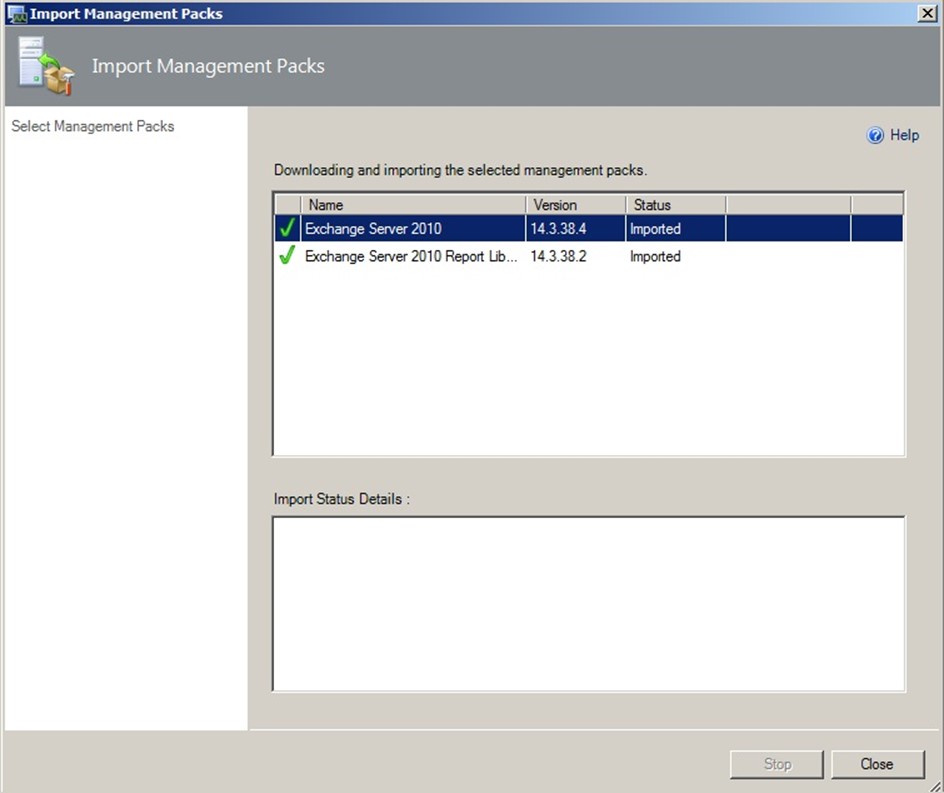Screen dimensions: 944x793
Task: Select the Exchange Server 2010 Report Lib... row
Action: [589, 257]
